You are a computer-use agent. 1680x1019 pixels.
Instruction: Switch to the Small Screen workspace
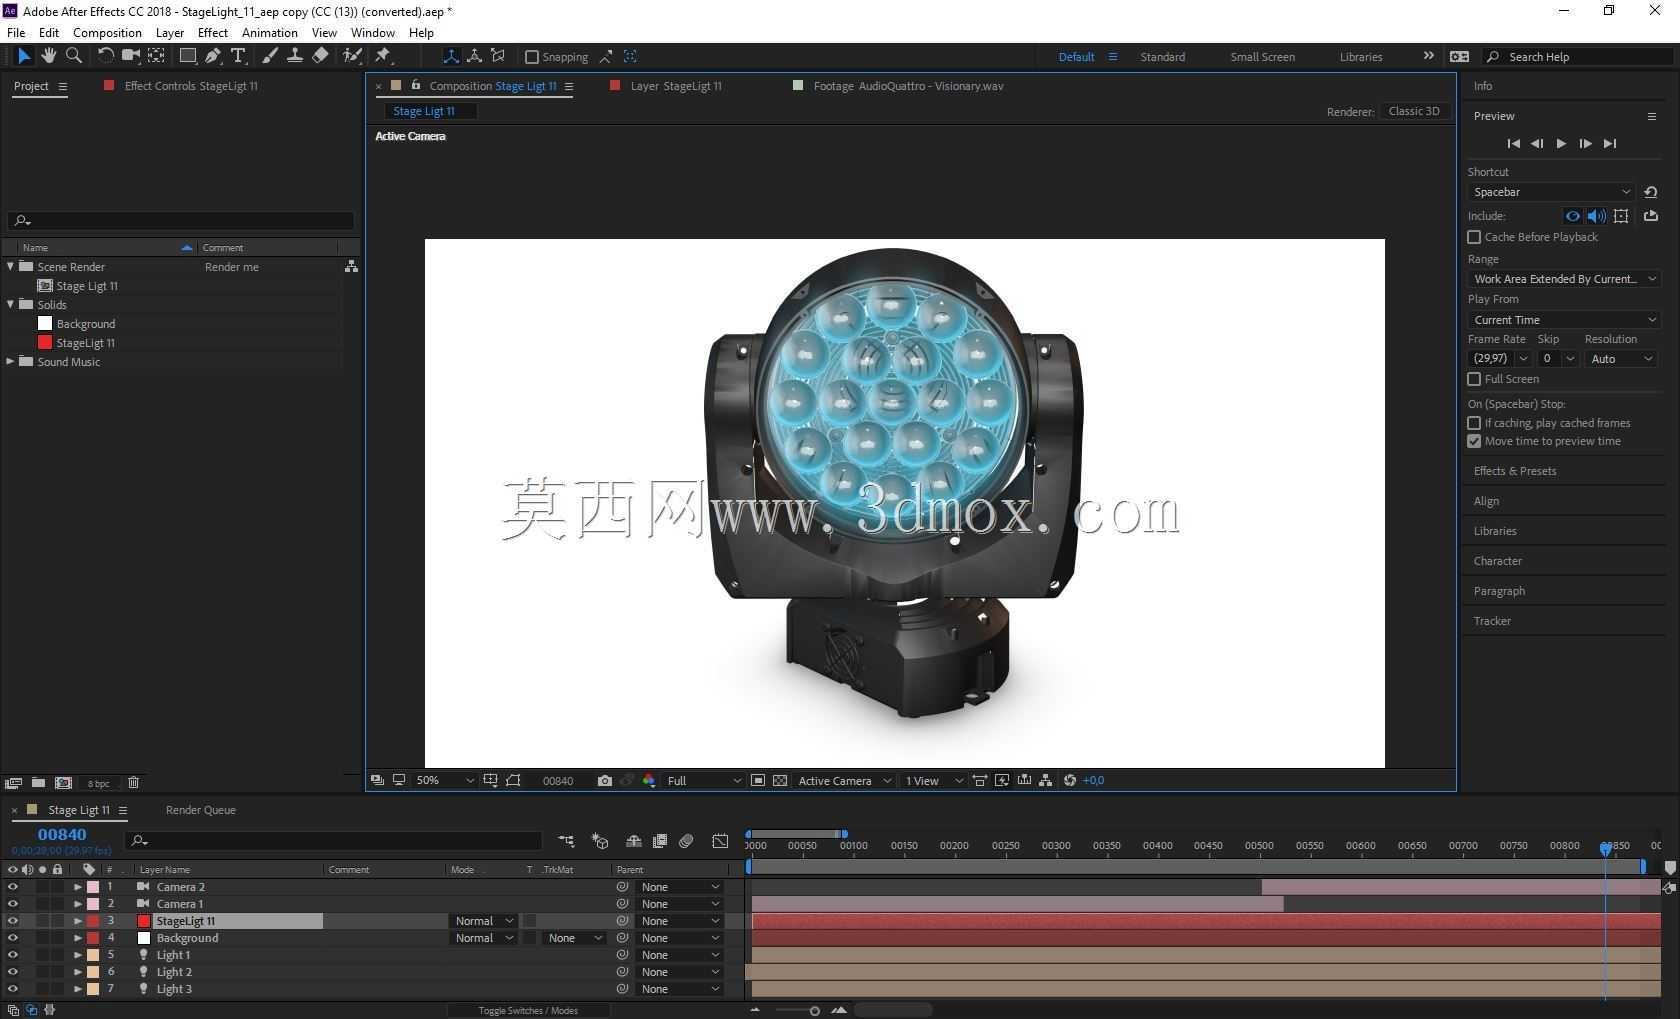1262,57
